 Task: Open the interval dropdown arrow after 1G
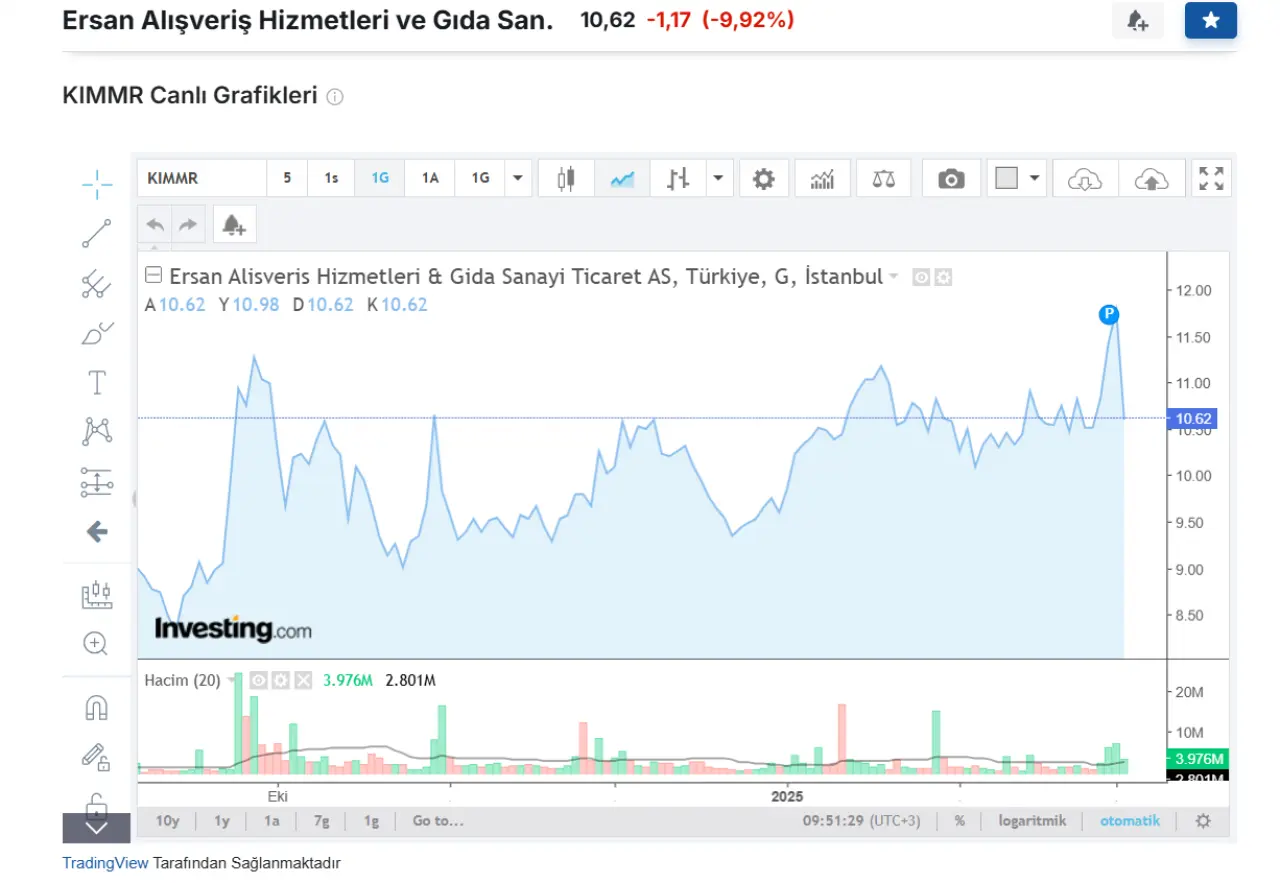[517, 179]
